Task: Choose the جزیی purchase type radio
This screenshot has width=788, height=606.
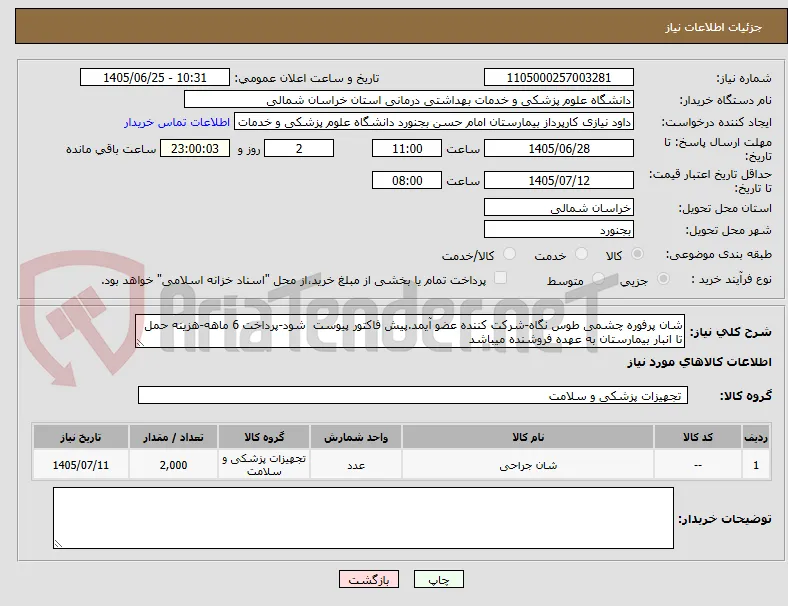Action: 663,278
